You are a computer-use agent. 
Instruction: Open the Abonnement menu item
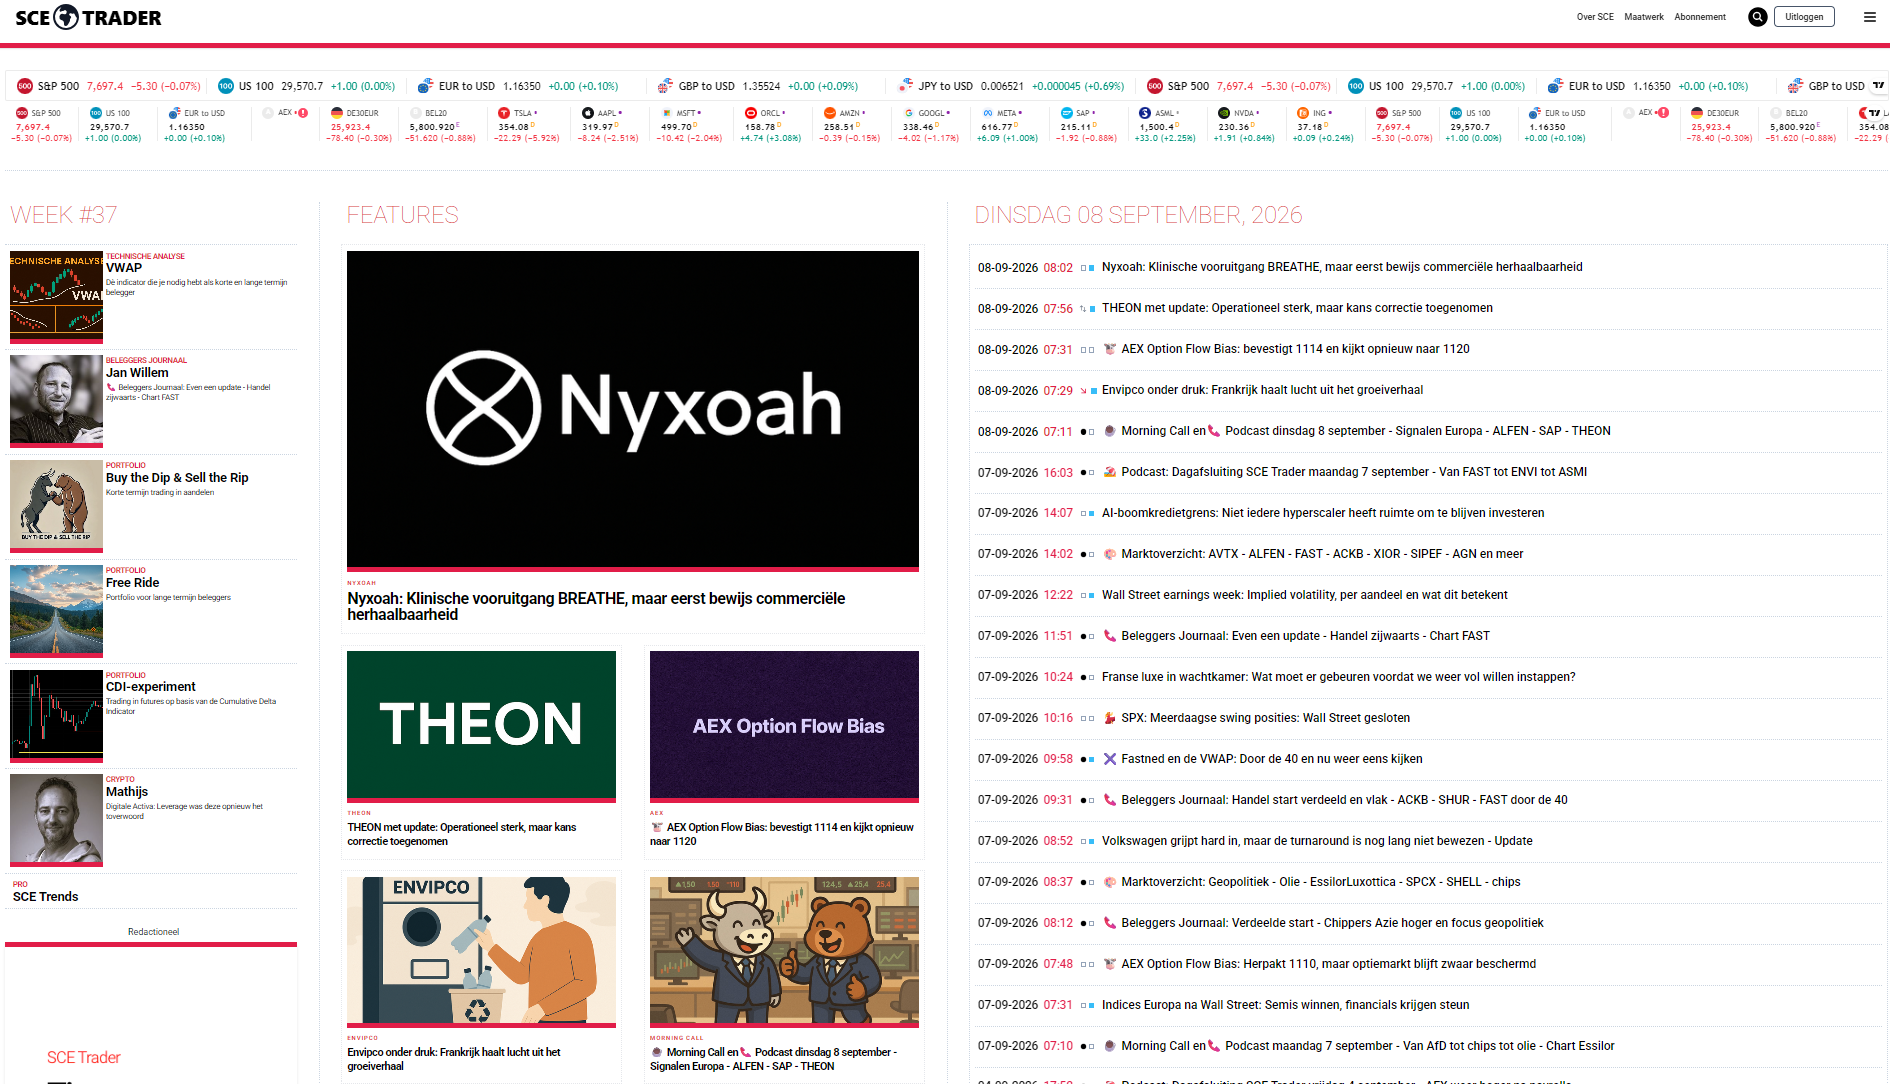click(1700, 17)
